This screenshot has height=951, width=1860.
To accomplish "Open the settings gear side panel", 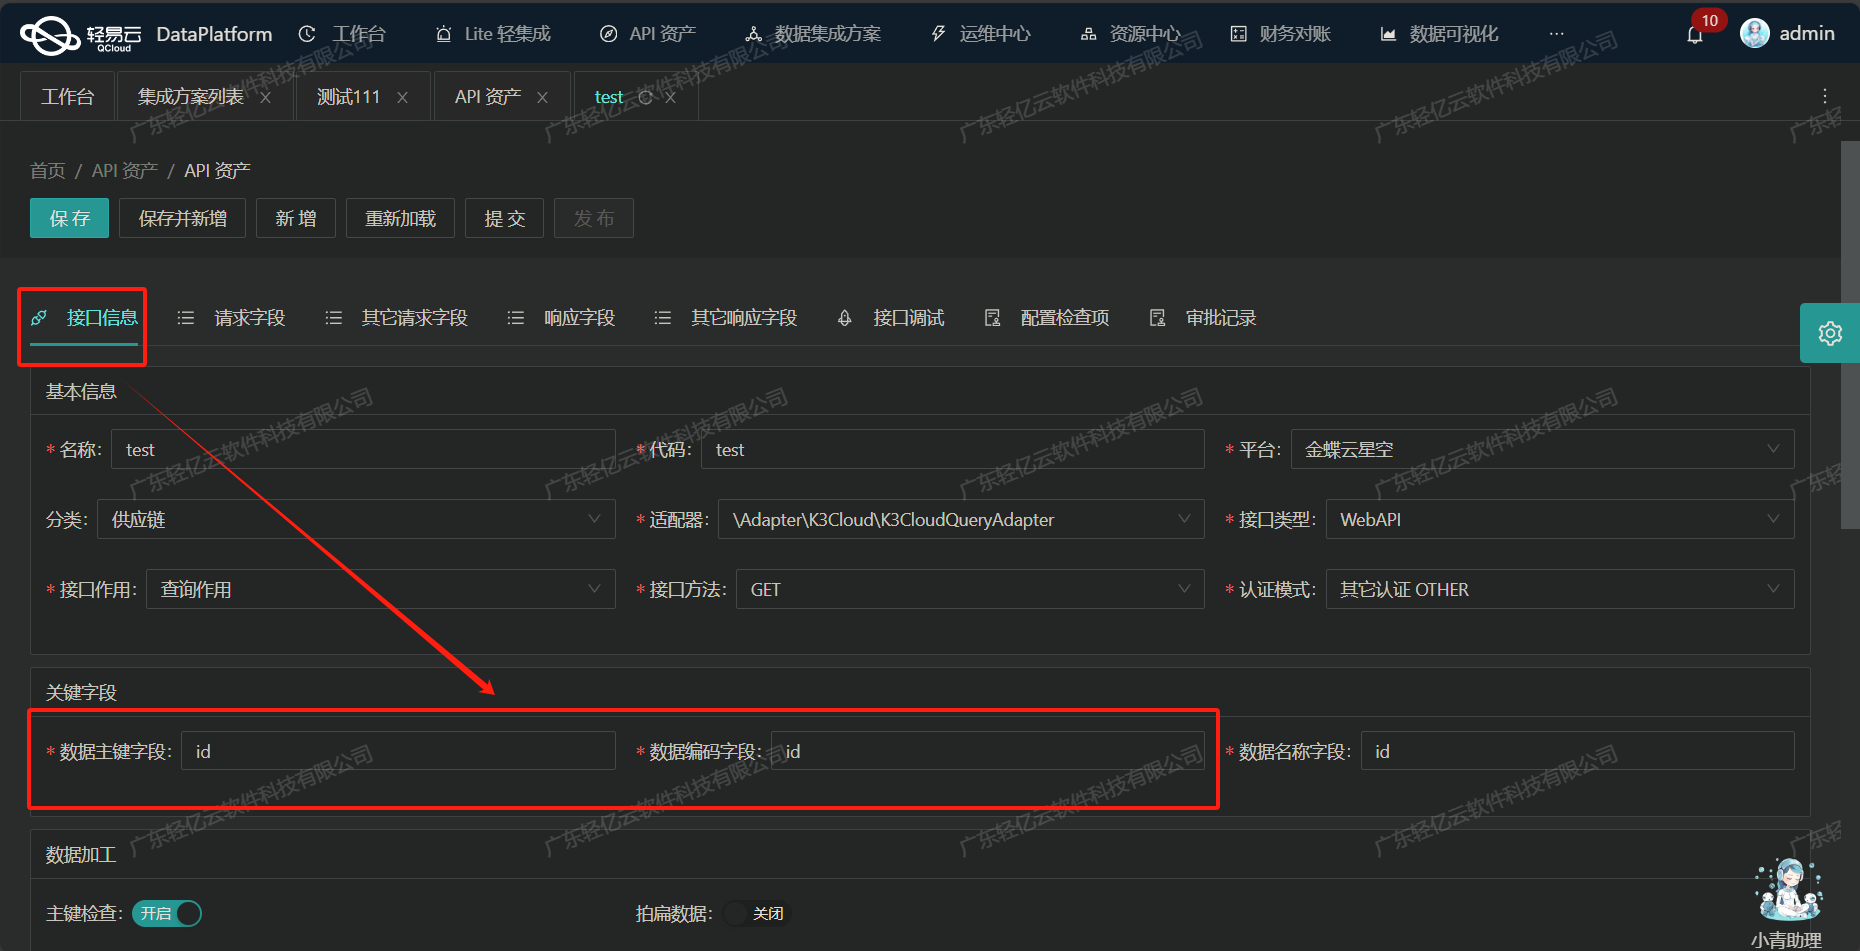I will 1830,333.
